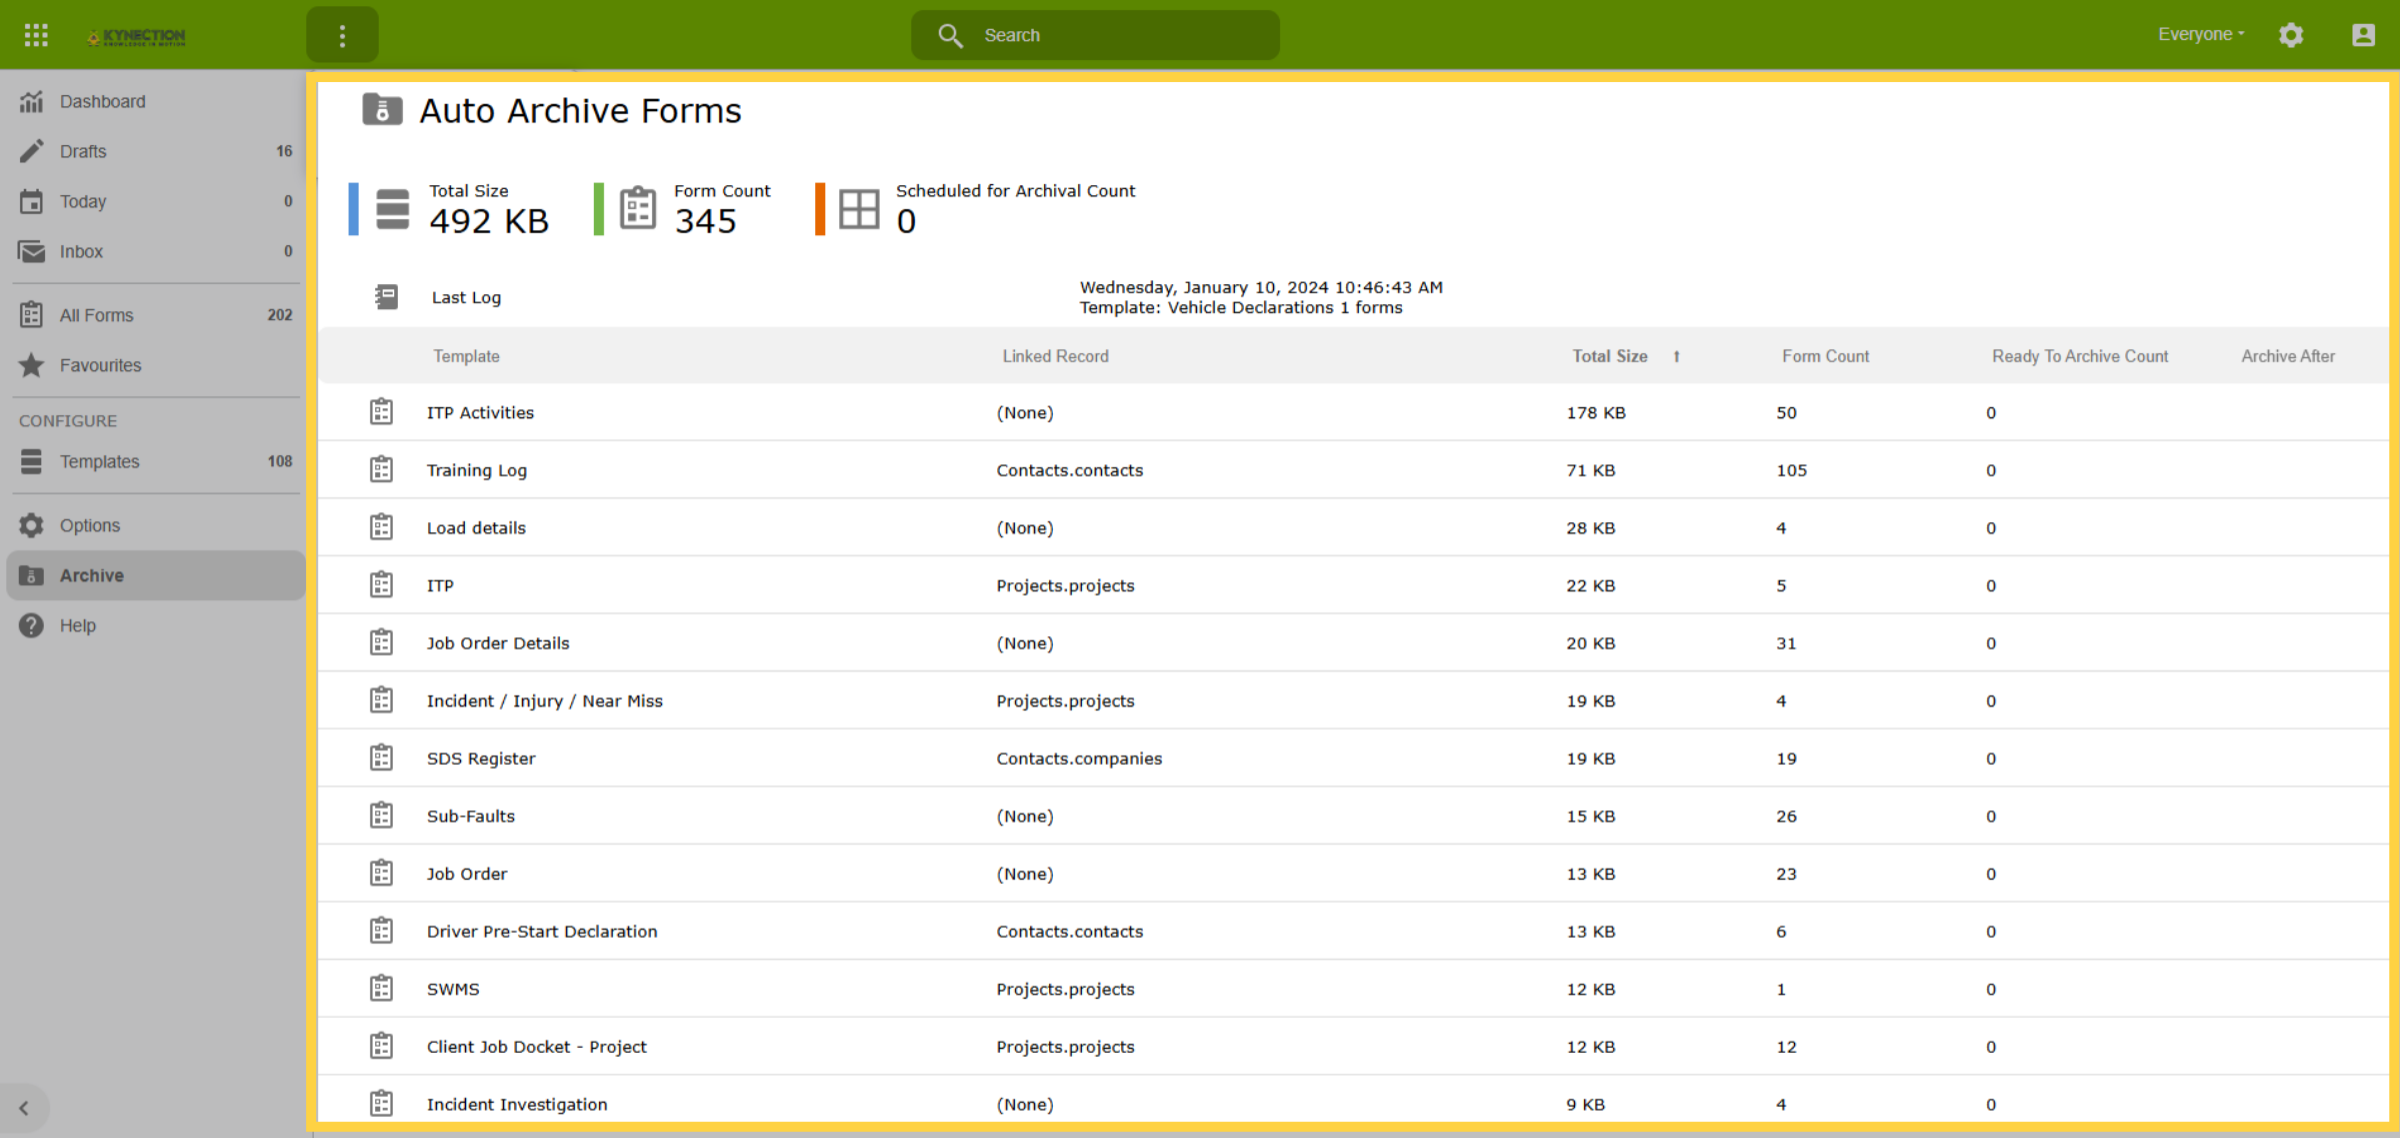Viewport: 2400px width, 1138px height.
Task: Click the Training Log row form icon
Action: tap(381, 470)
